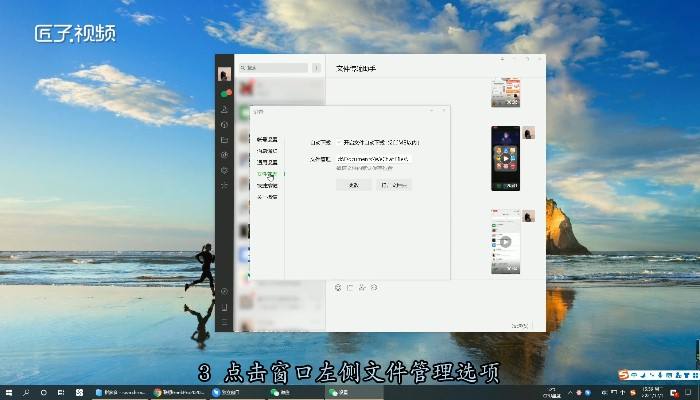Play the bottom video with play icon
The width and height of the screenshot is (700, 400).
coord(505,242)
